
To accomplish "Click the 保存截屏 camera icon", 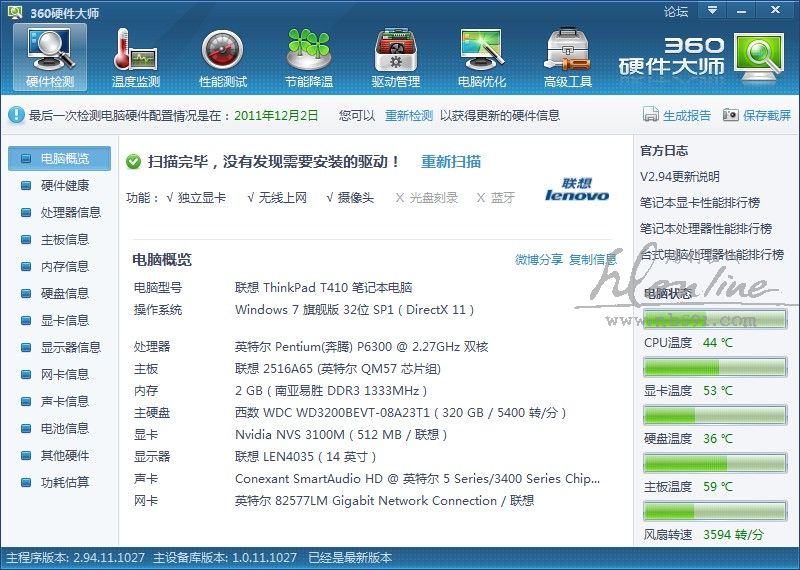I will (730, 115).
